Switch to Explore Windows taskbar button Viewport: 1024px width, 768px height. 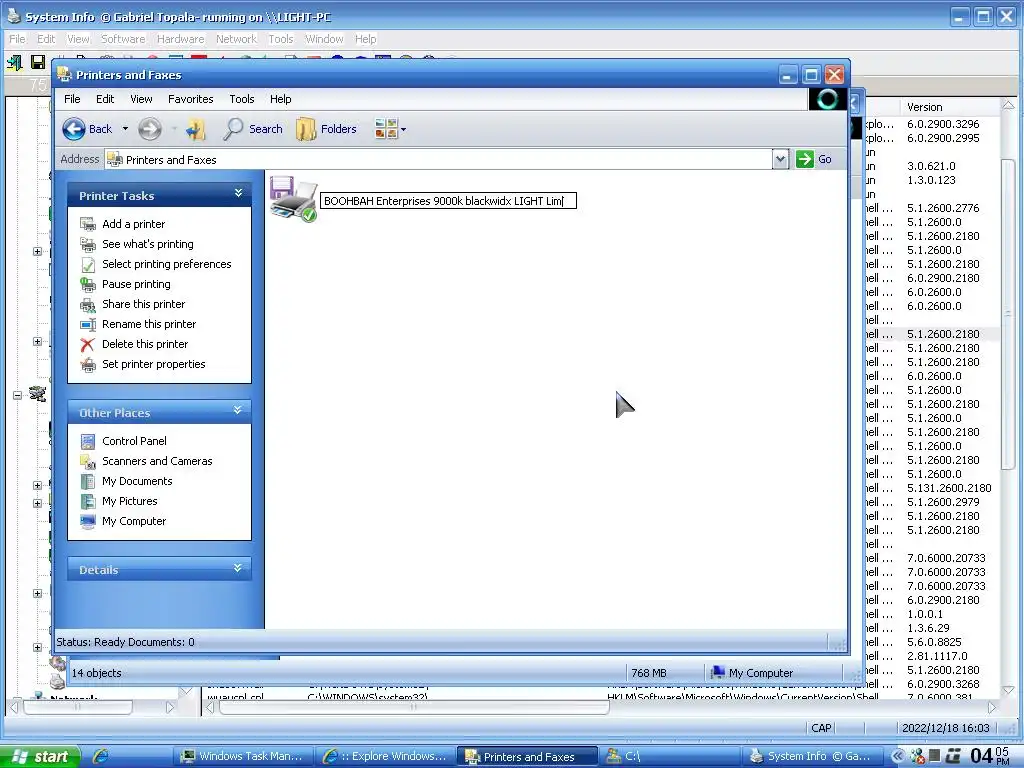pyautogui.click(x=385, y=756)
